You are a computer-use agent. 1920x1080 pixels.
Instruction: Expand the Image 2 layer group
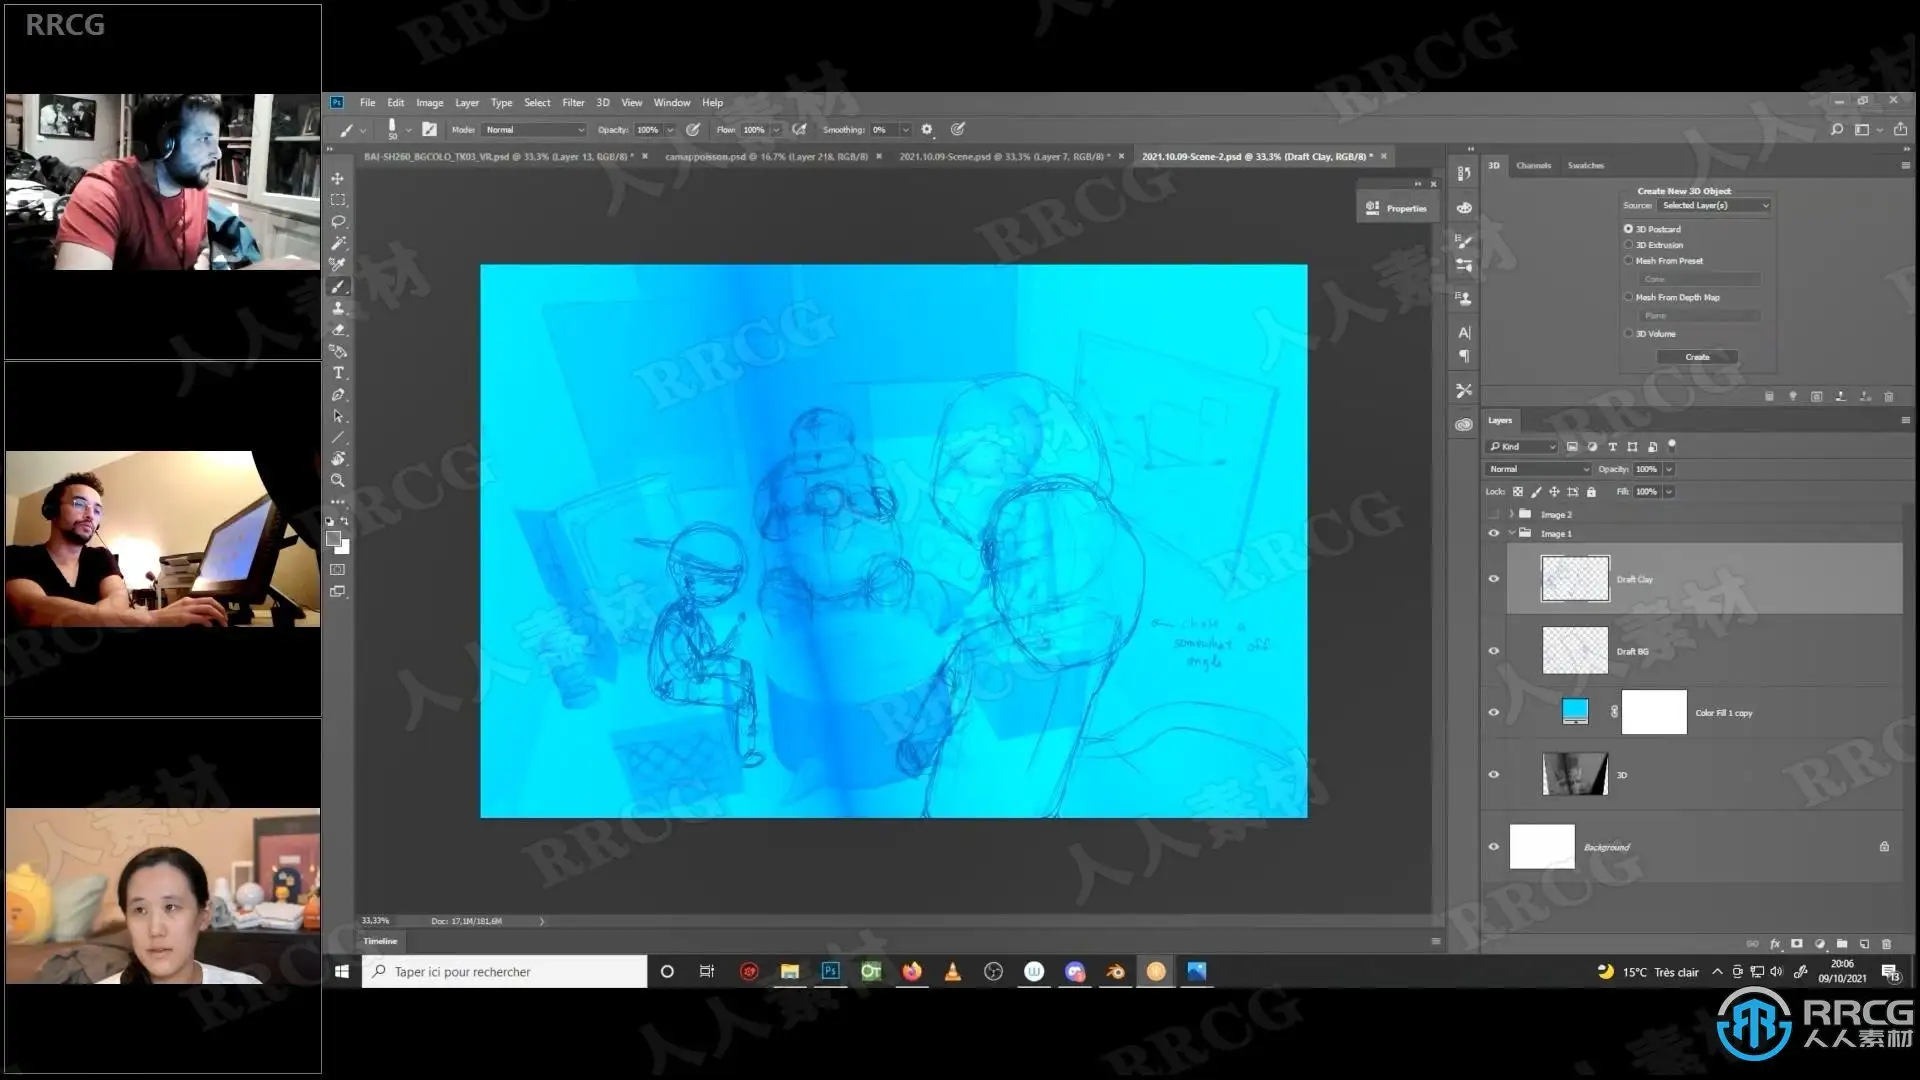point(1511,515)
